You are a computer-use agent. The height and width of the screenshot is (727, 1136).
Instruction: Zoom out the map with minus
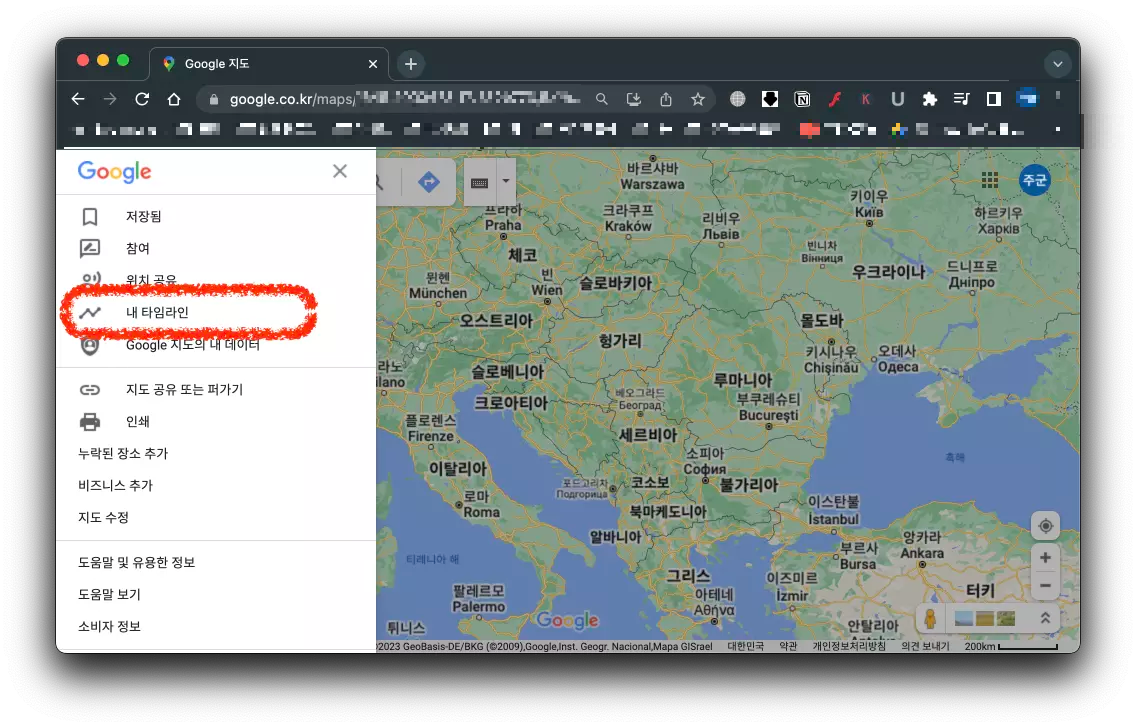coord(1045,586)
